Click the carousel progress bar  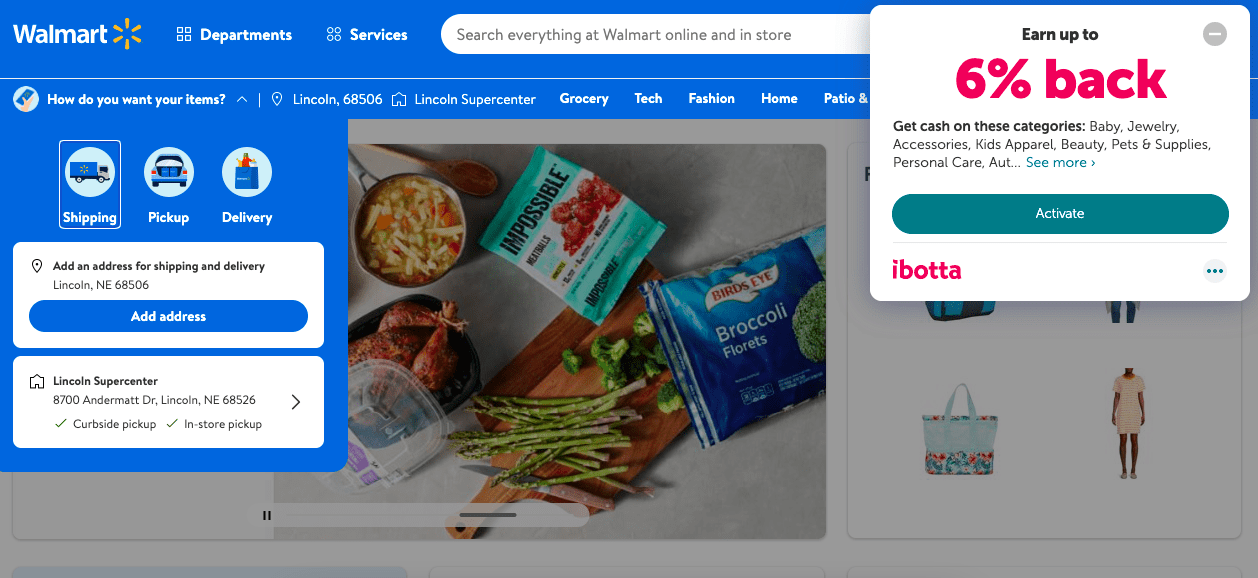[x=488, y=515]
